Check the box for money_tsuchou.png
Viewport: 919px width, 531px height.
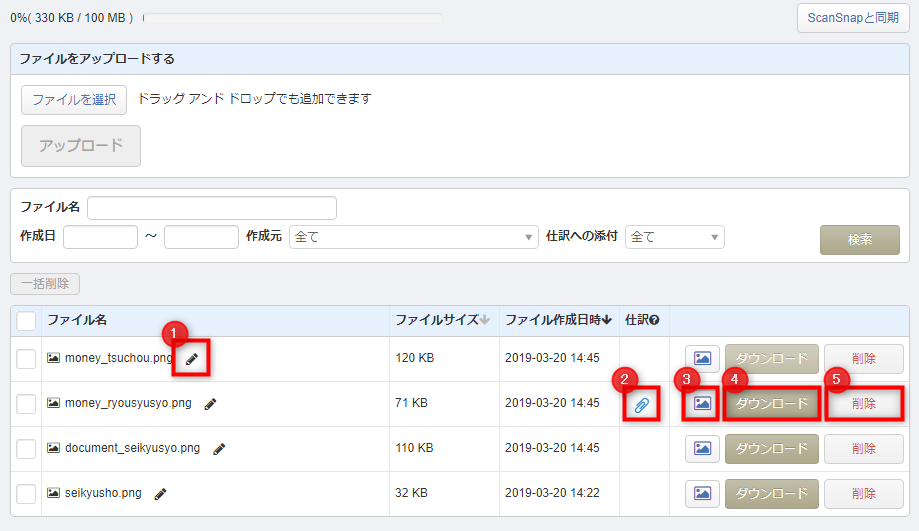coord(26,359)
